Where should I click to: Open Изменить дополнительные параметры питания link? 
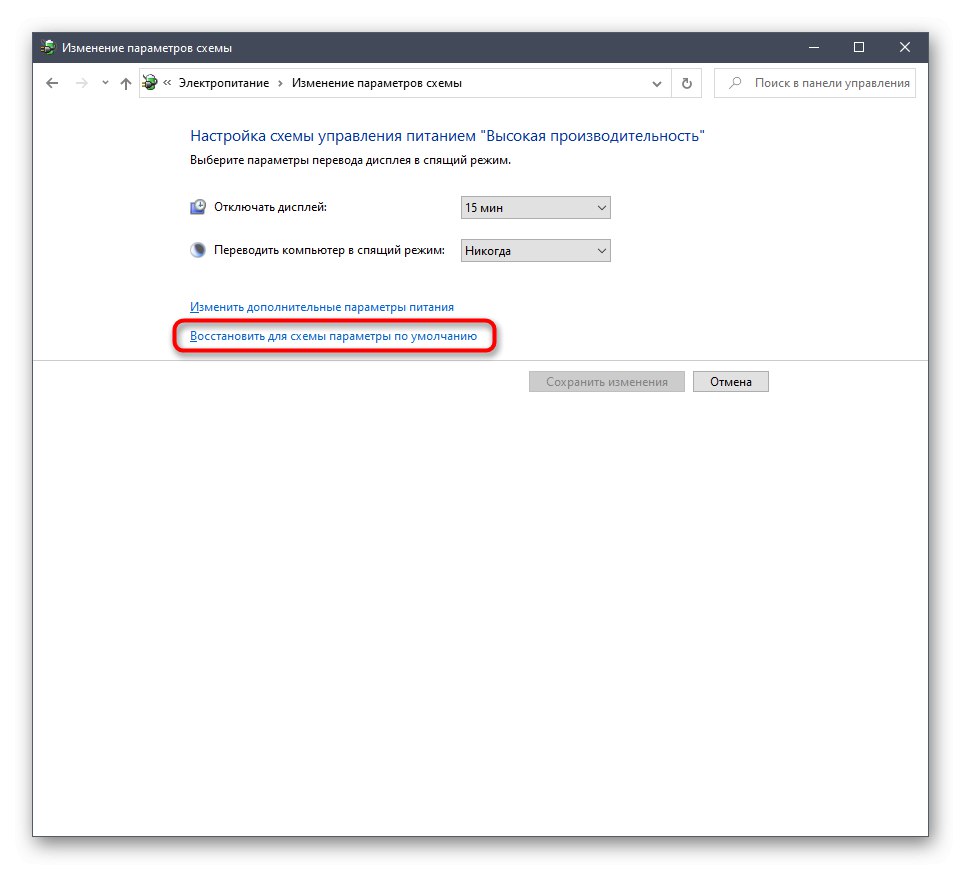pyautogui.click(x=322, y=306)
